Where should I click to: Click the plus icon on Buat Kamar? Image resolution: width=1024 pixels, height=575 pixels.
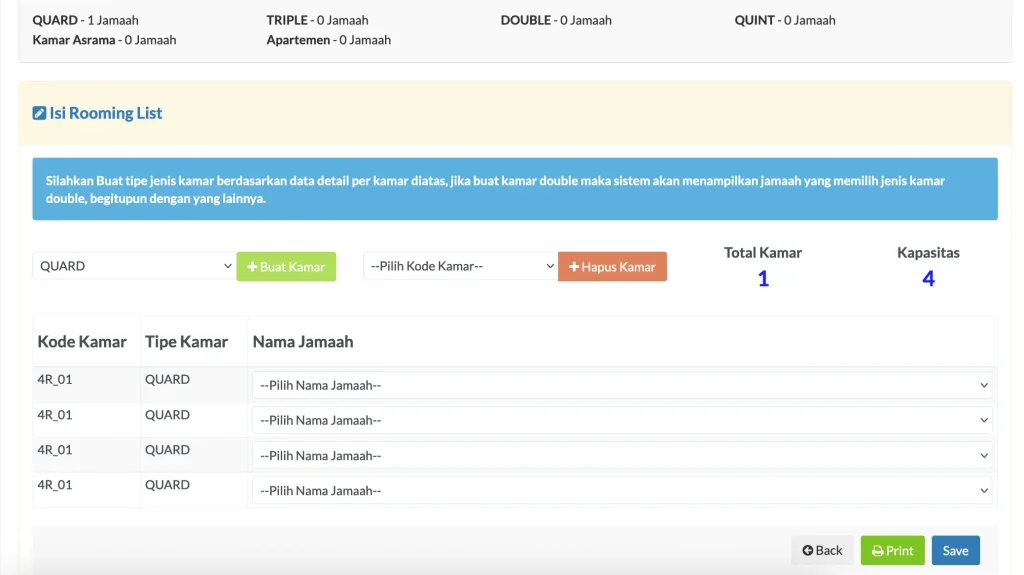[x=253, y=267]
